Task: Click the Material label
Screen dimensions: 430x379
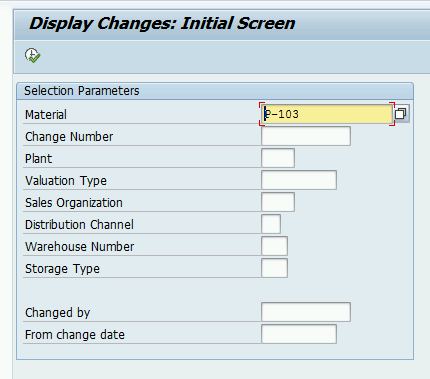Action: click(46, 115)
